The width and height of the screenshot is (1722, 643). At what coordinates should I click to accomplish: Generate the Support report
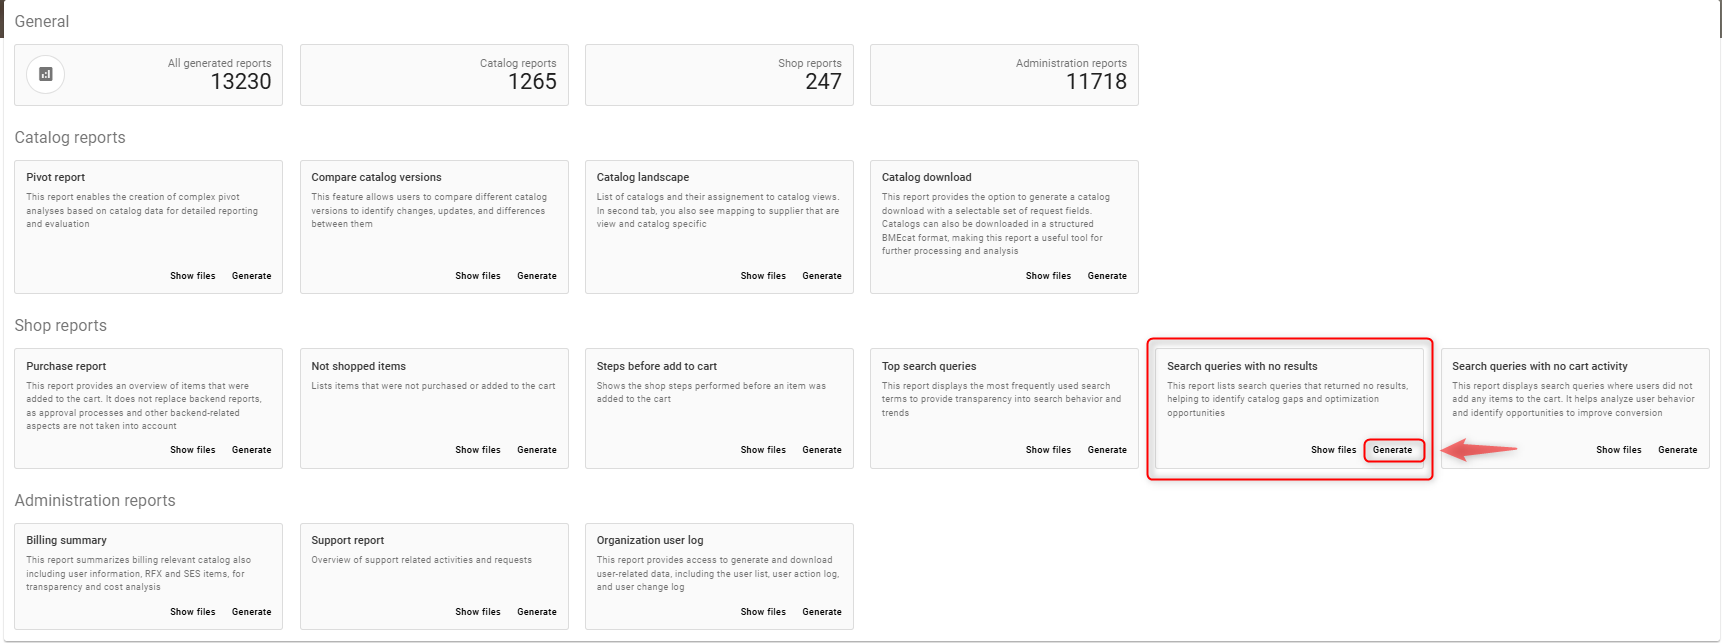(536, 612)
